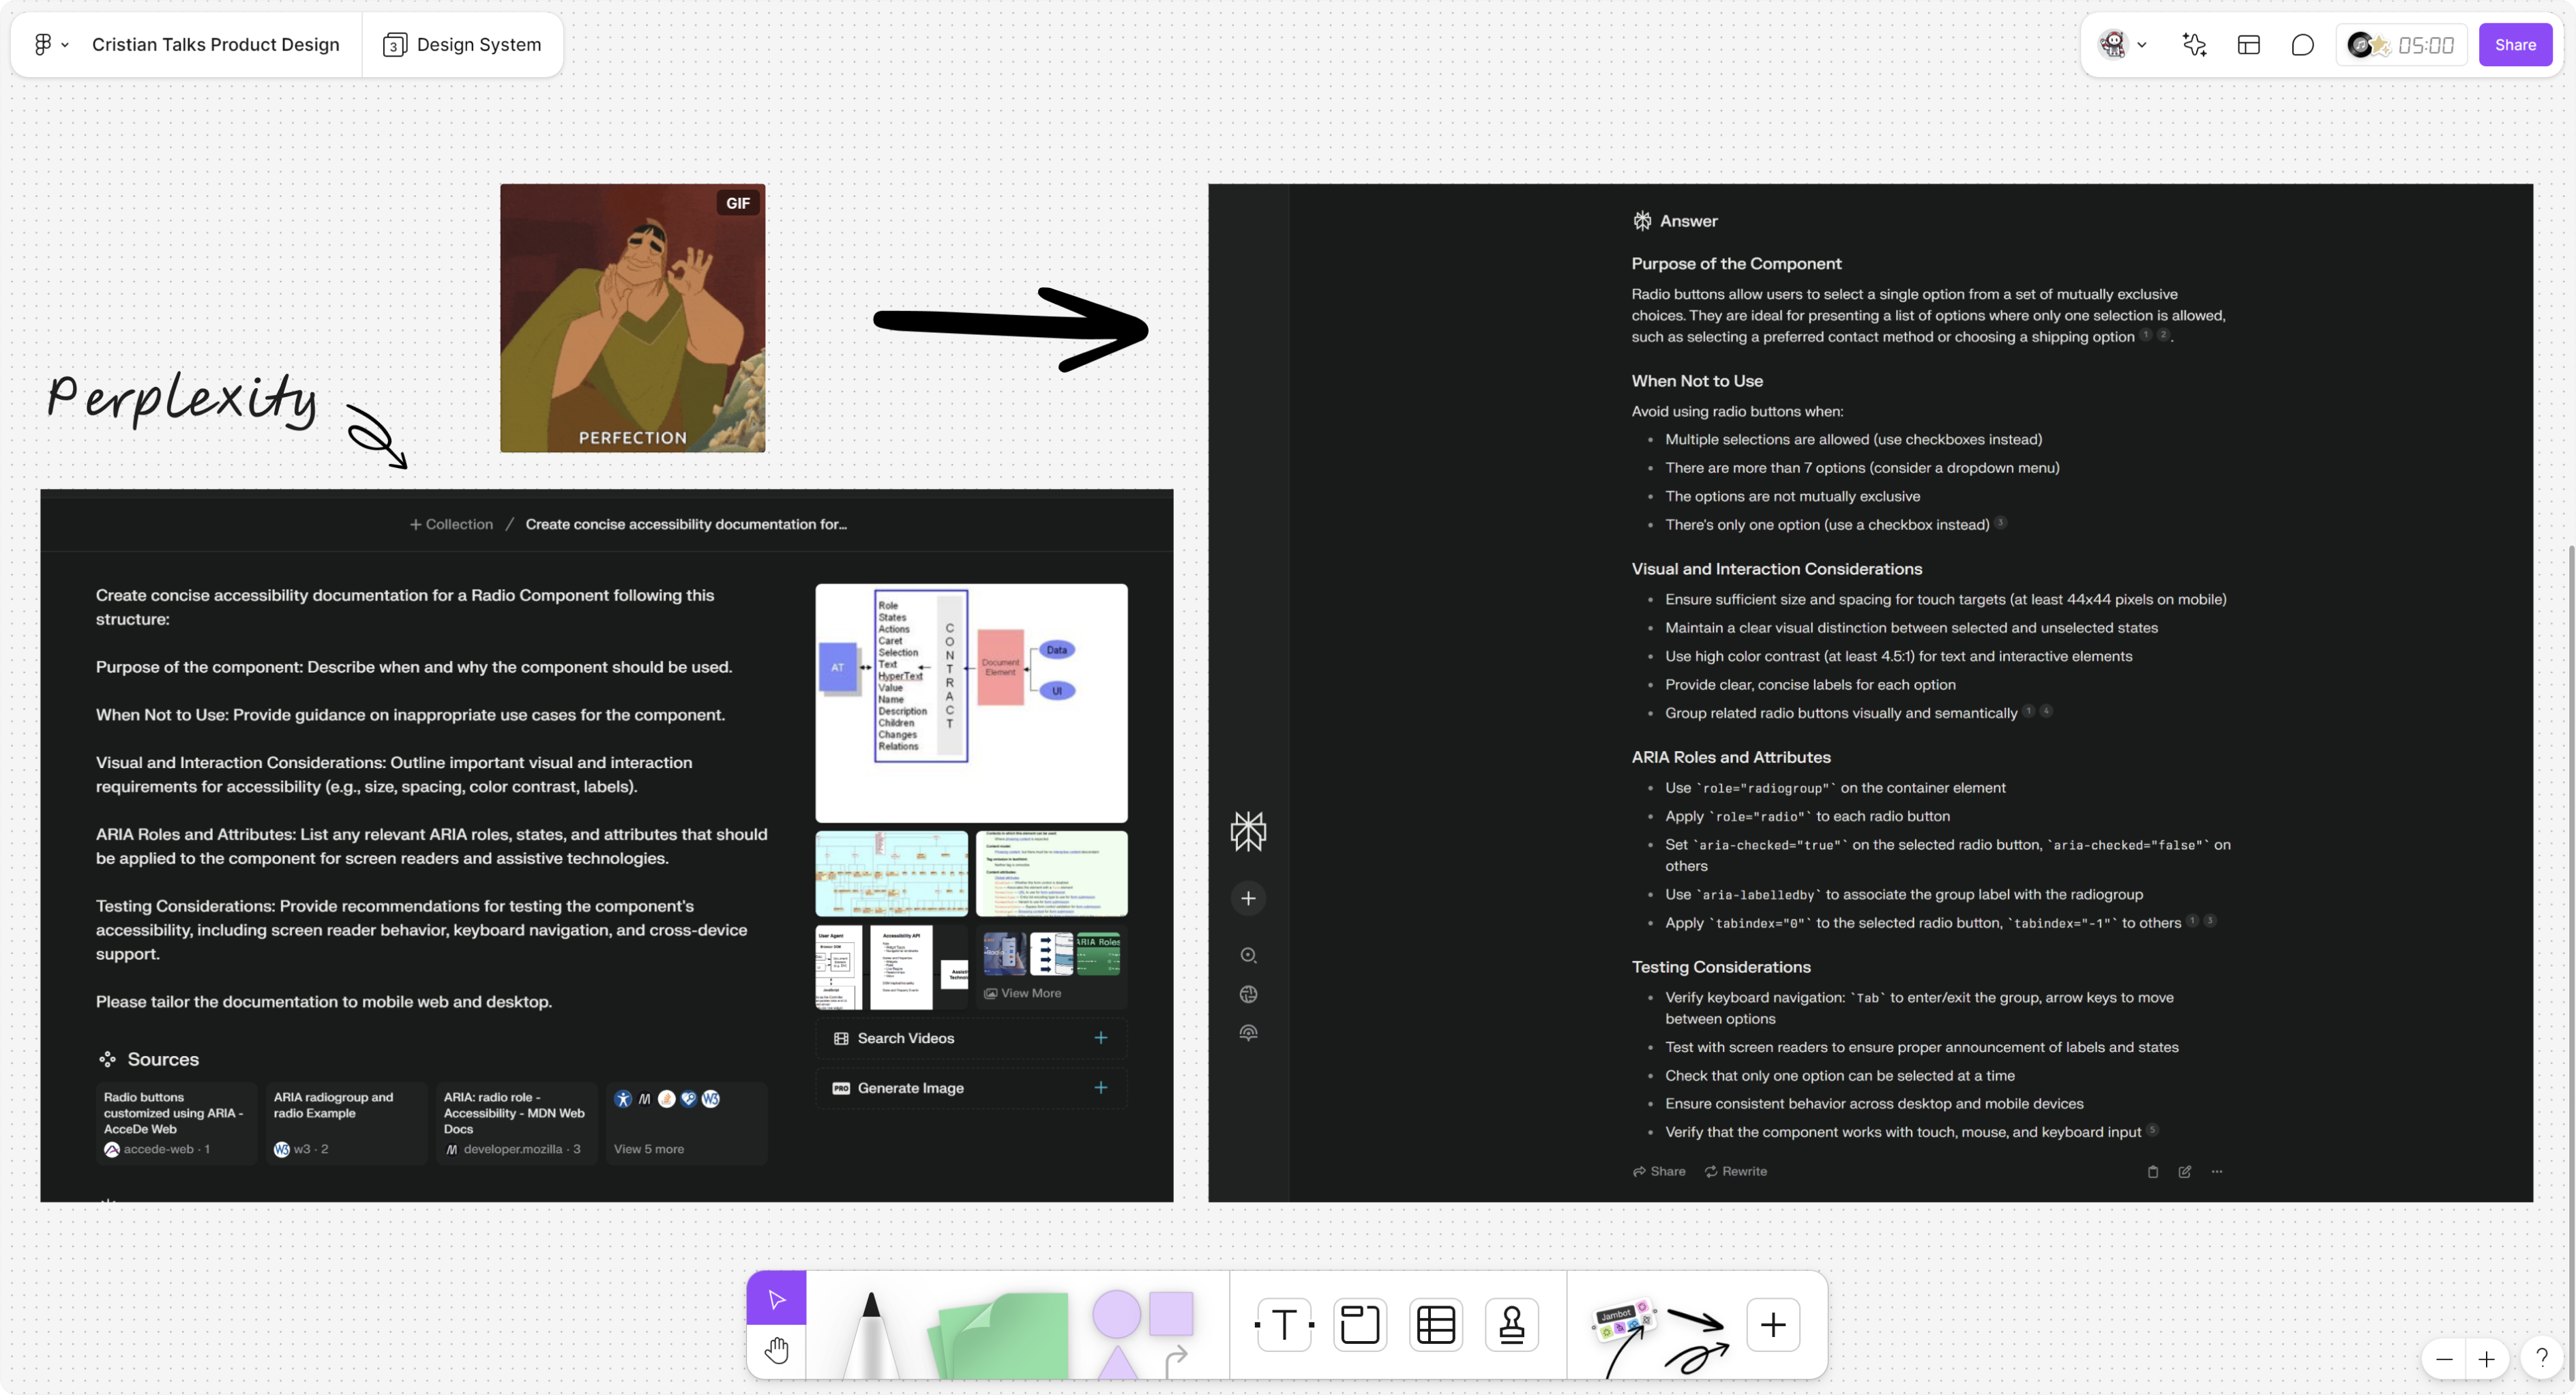
Task: Open the AI actions sparkle icon
Action: [x=2194, y=45]
